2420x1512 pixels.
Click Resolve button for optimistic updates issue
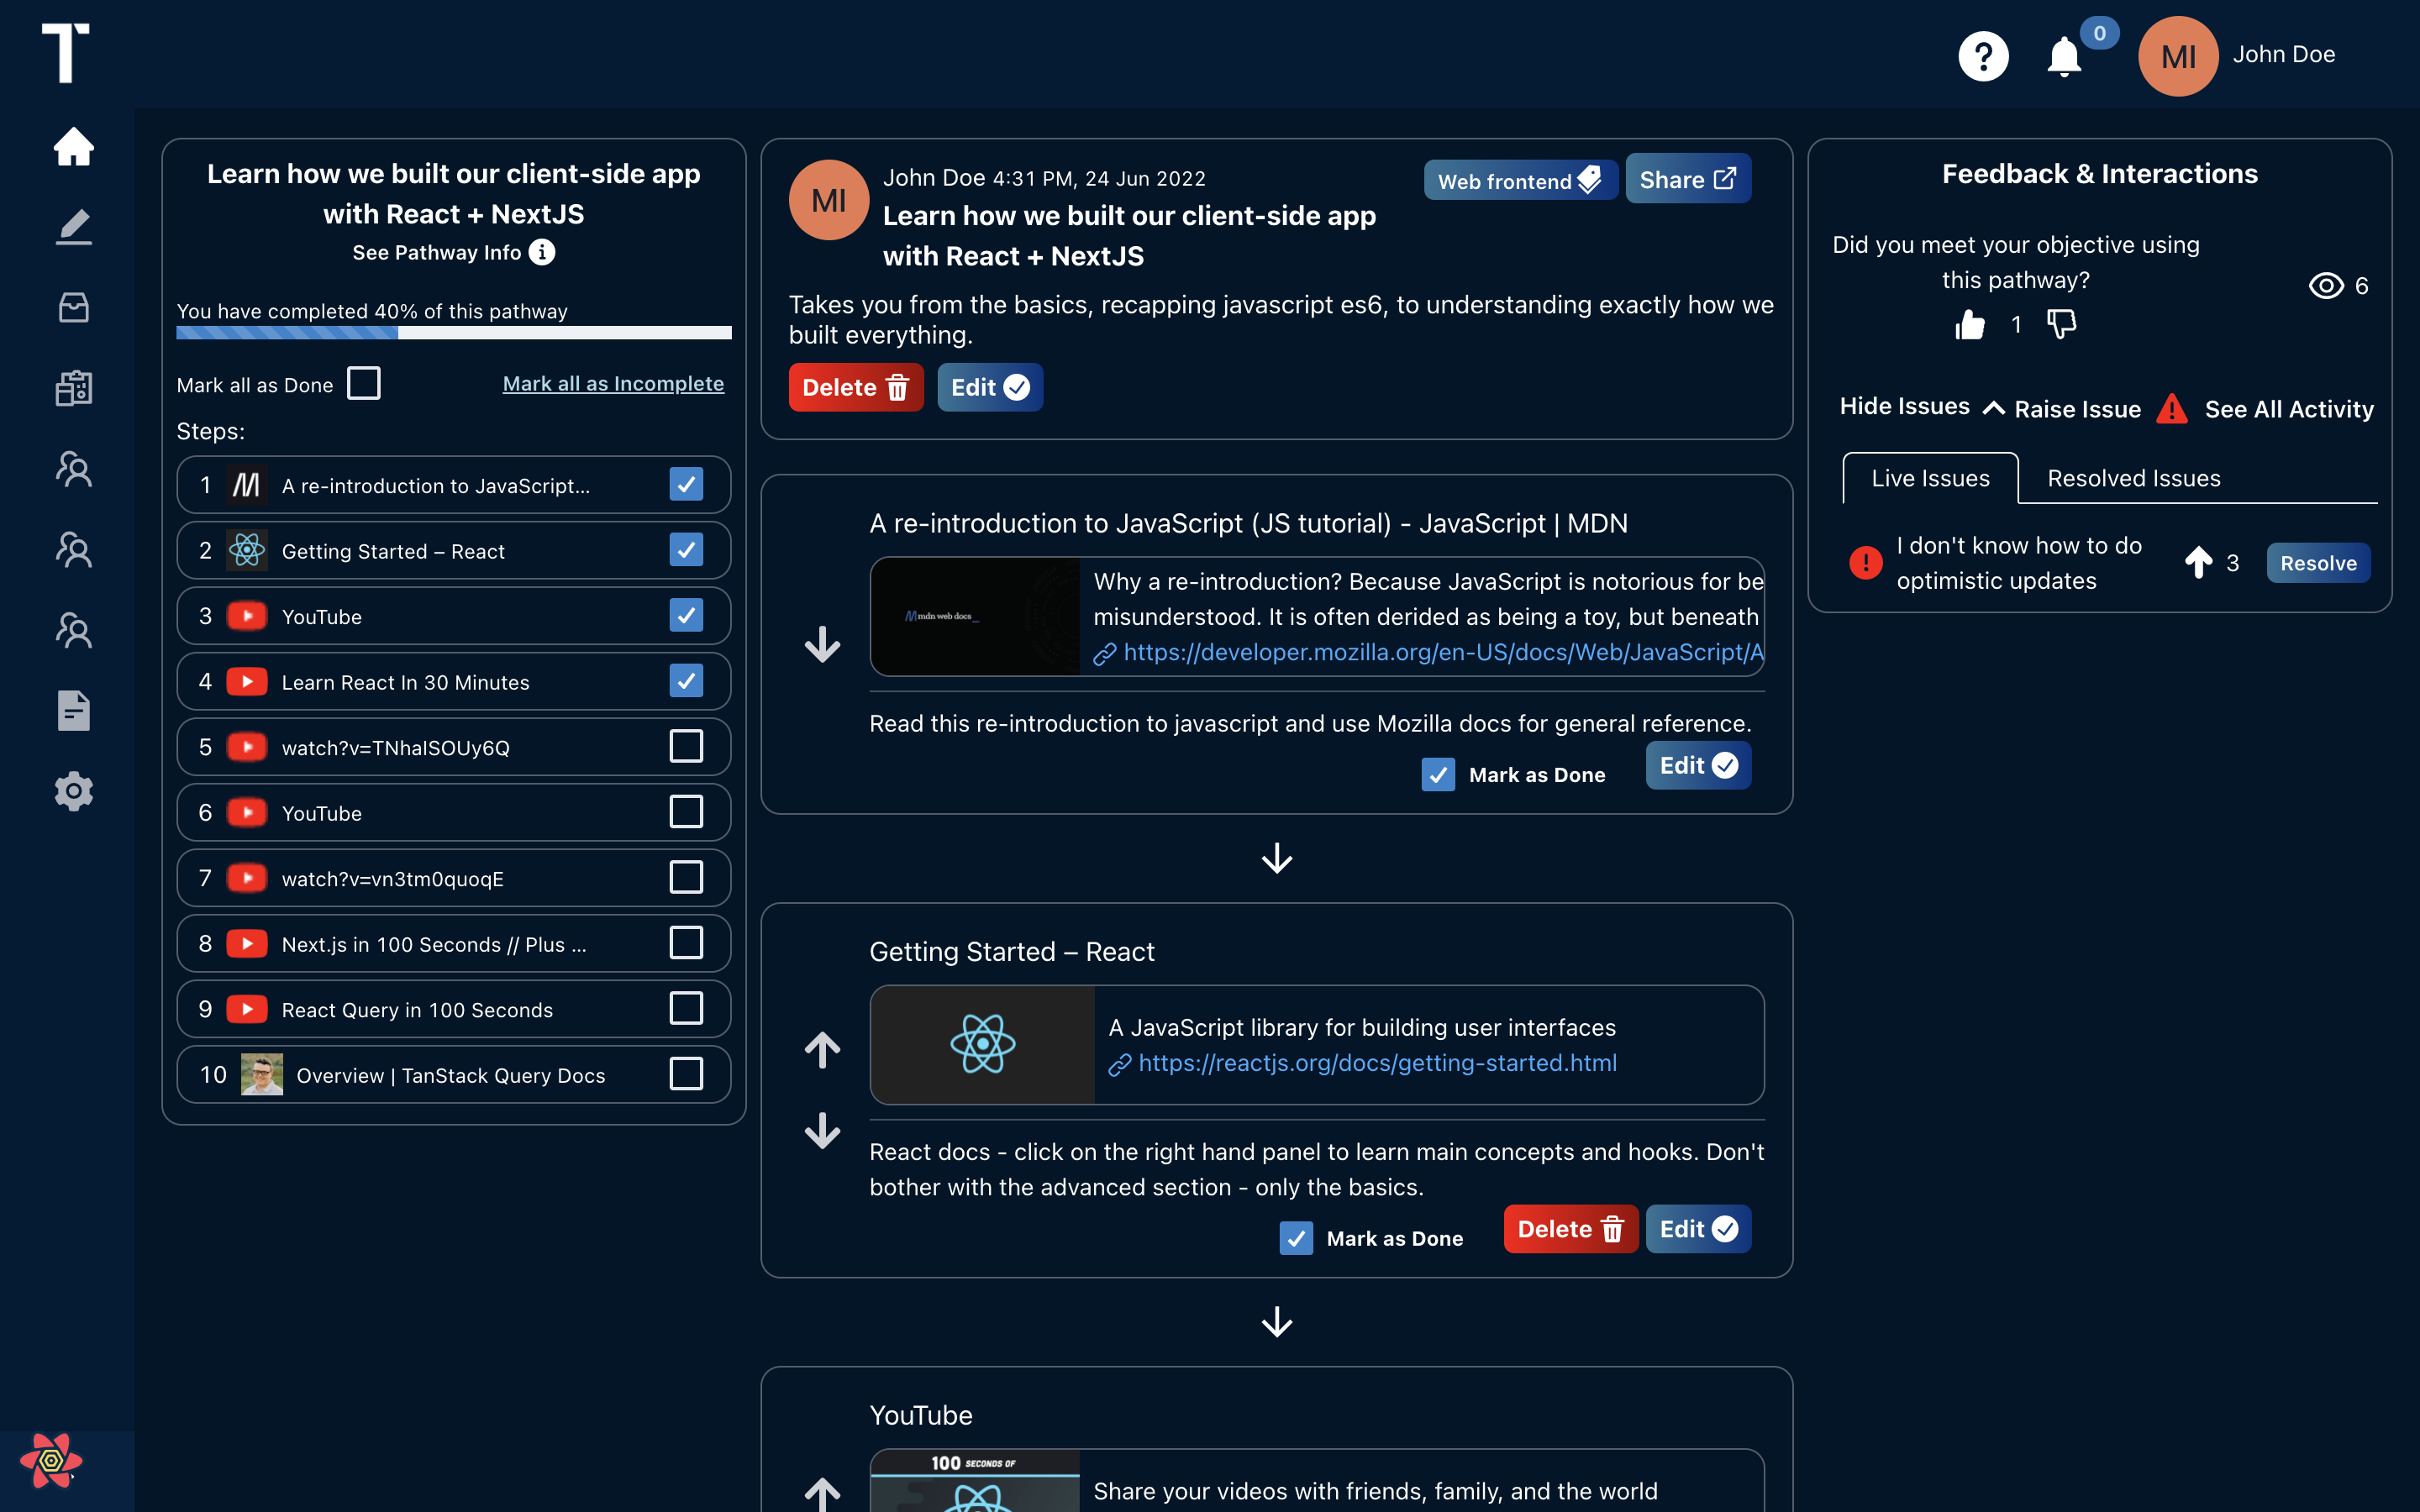[2319, 561]
